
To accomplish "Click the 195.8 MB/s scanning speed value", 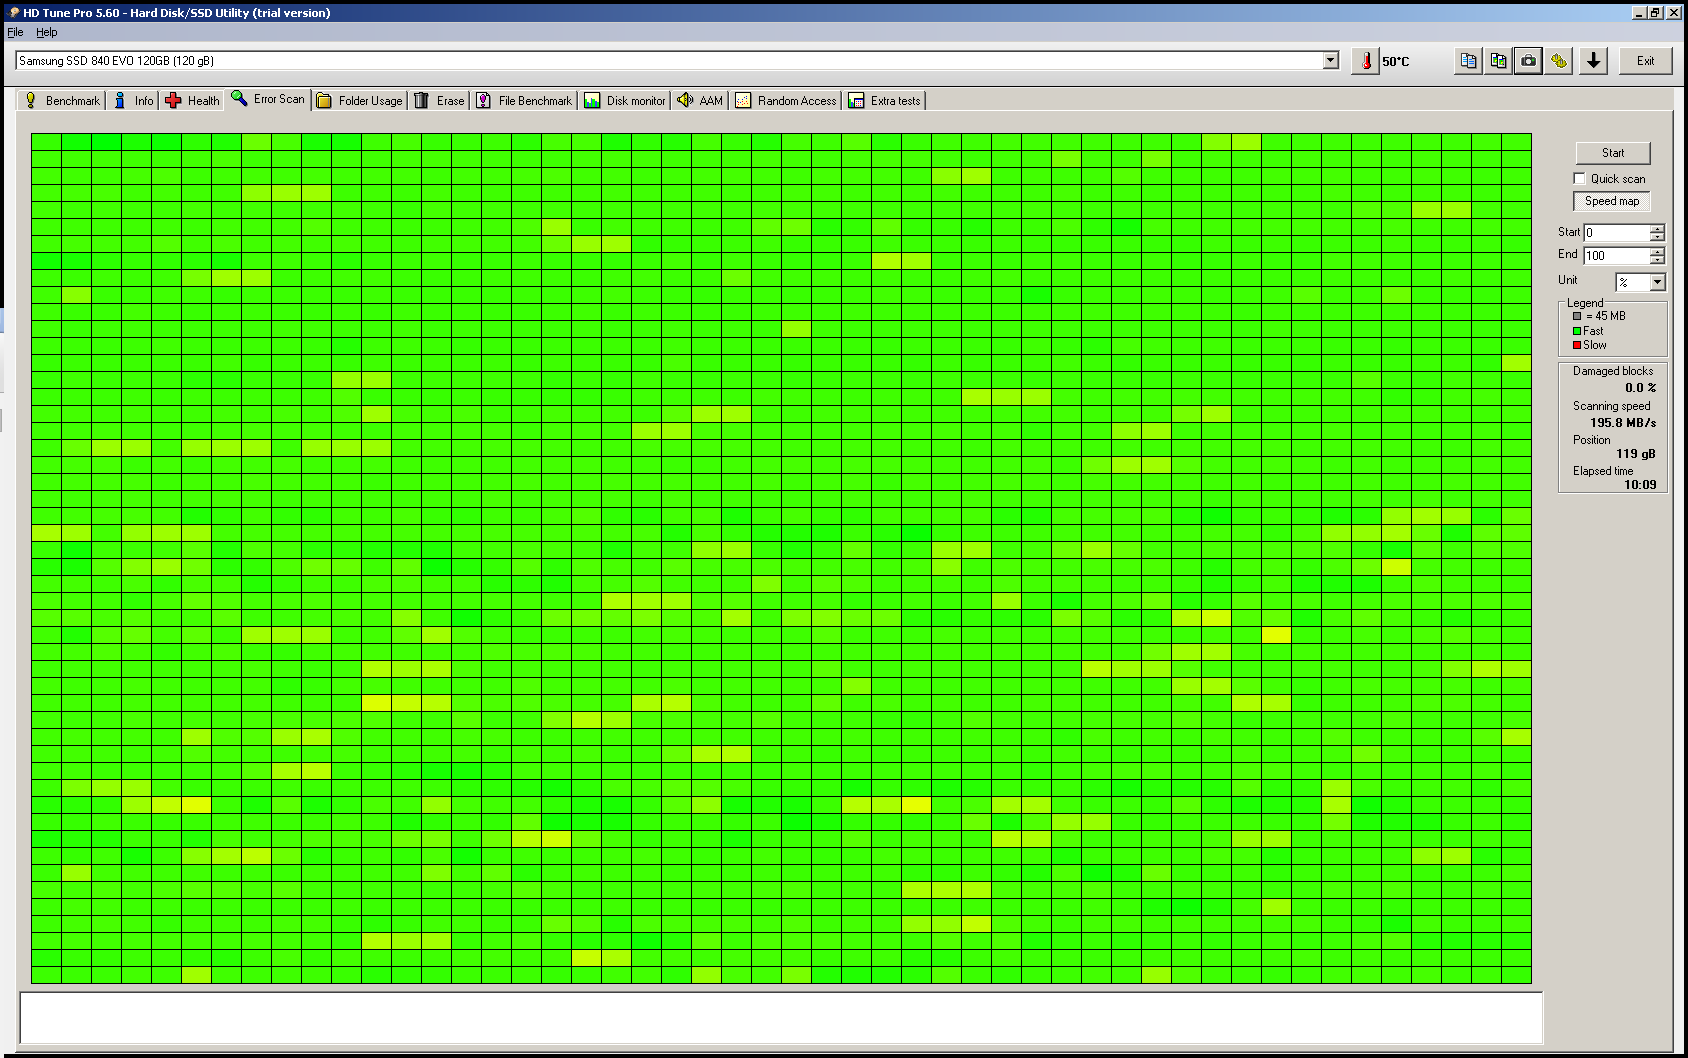I will pos(1623,423).
